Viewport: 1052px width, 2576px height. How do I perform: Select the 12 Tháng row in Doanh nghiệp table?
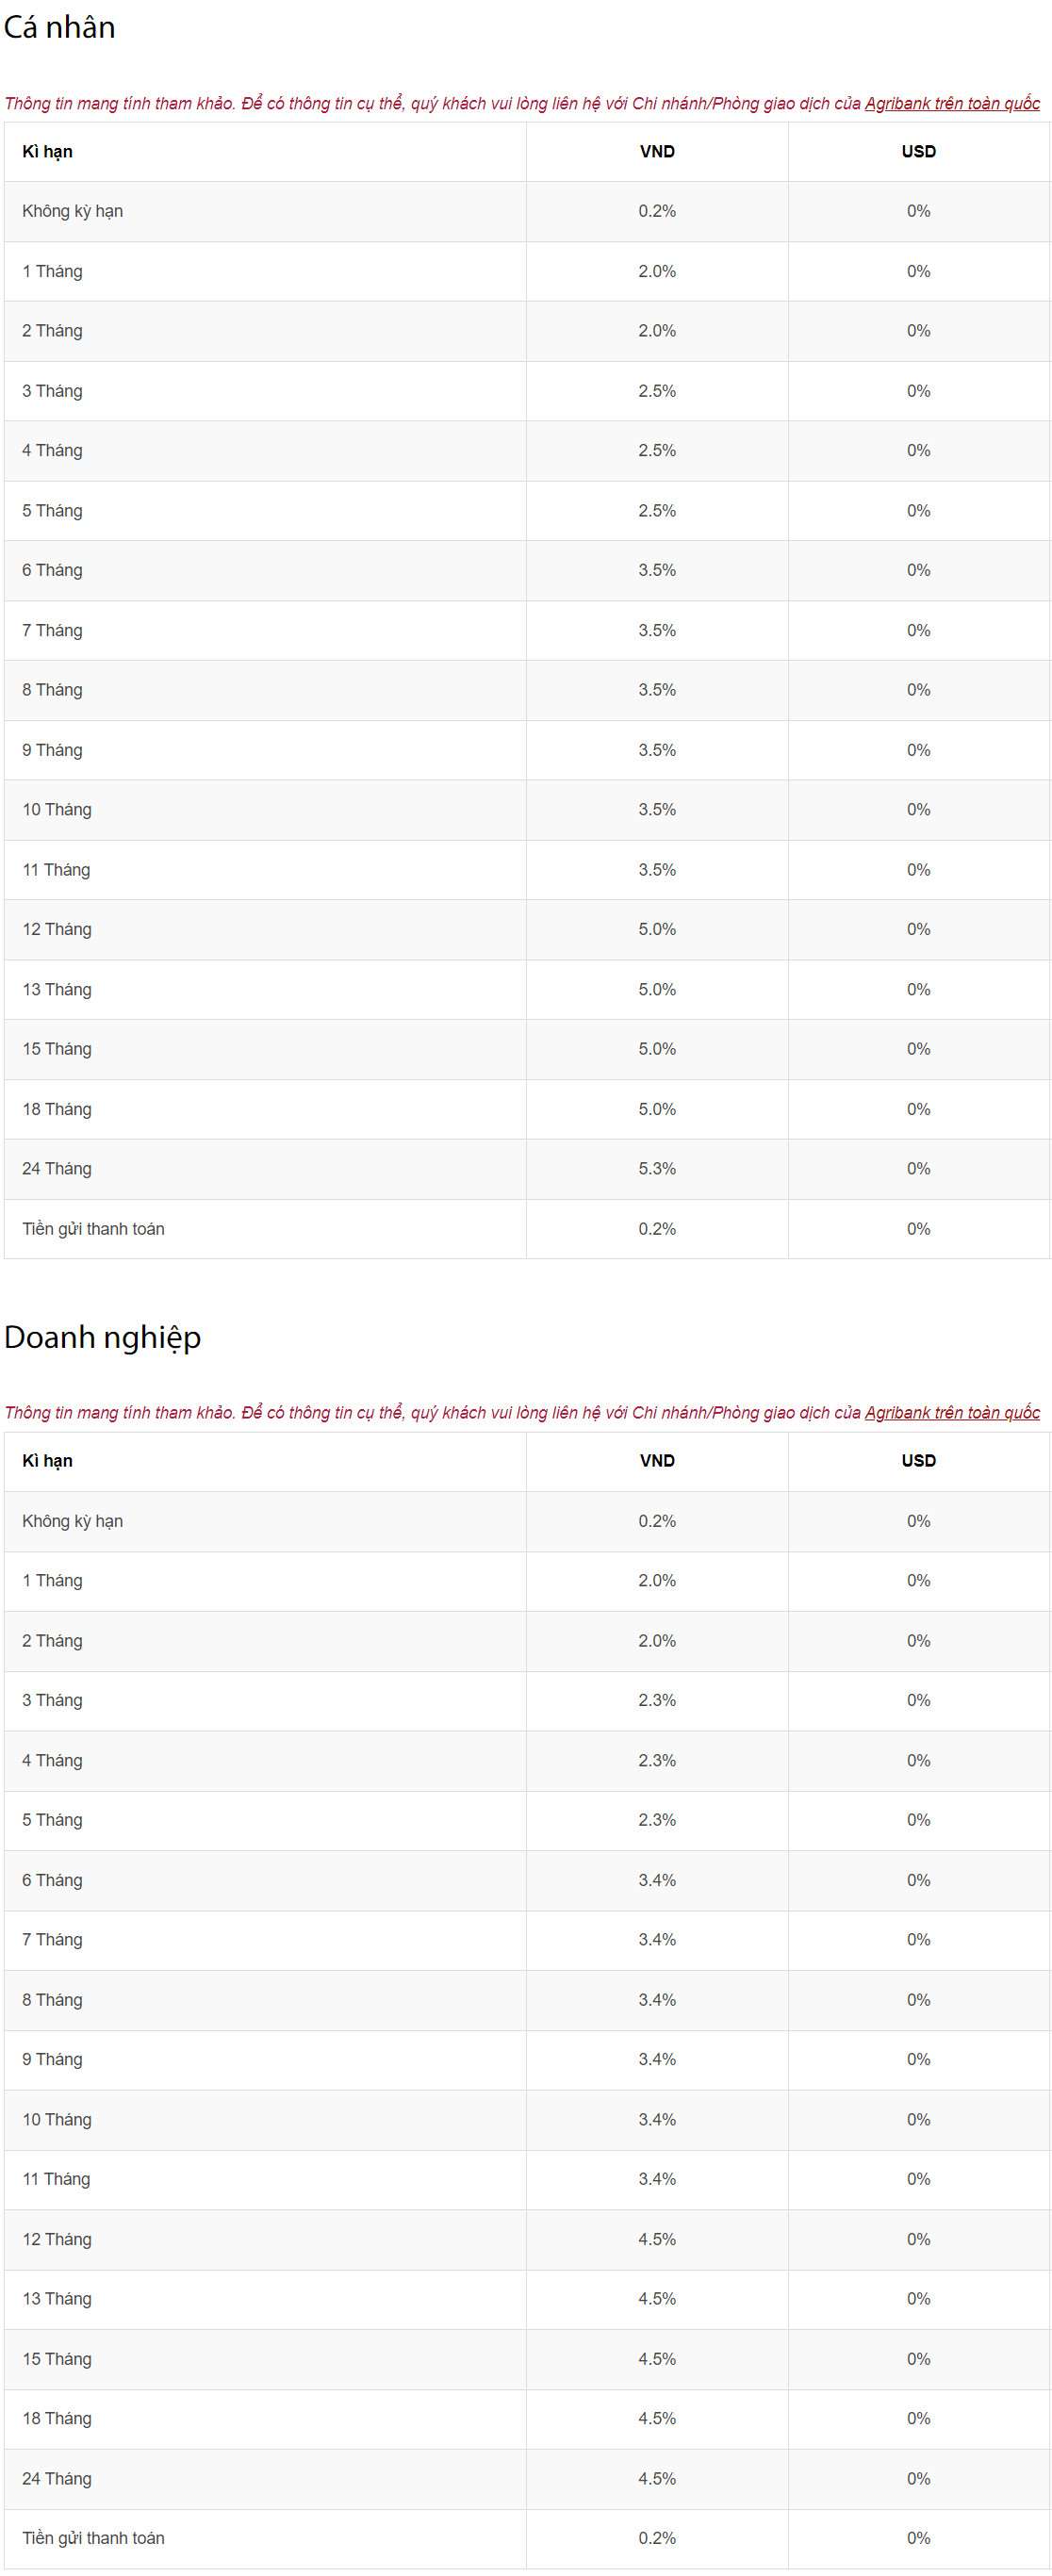(57, 2239)
